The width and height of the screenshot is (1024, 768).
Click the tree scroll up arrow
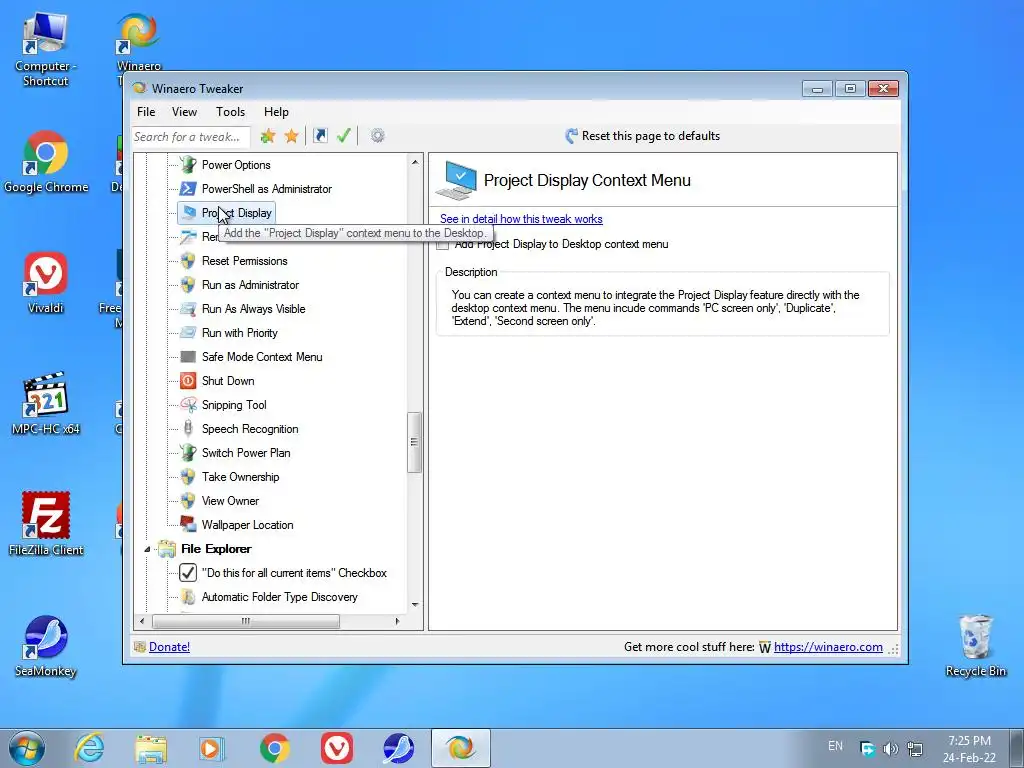415,161
